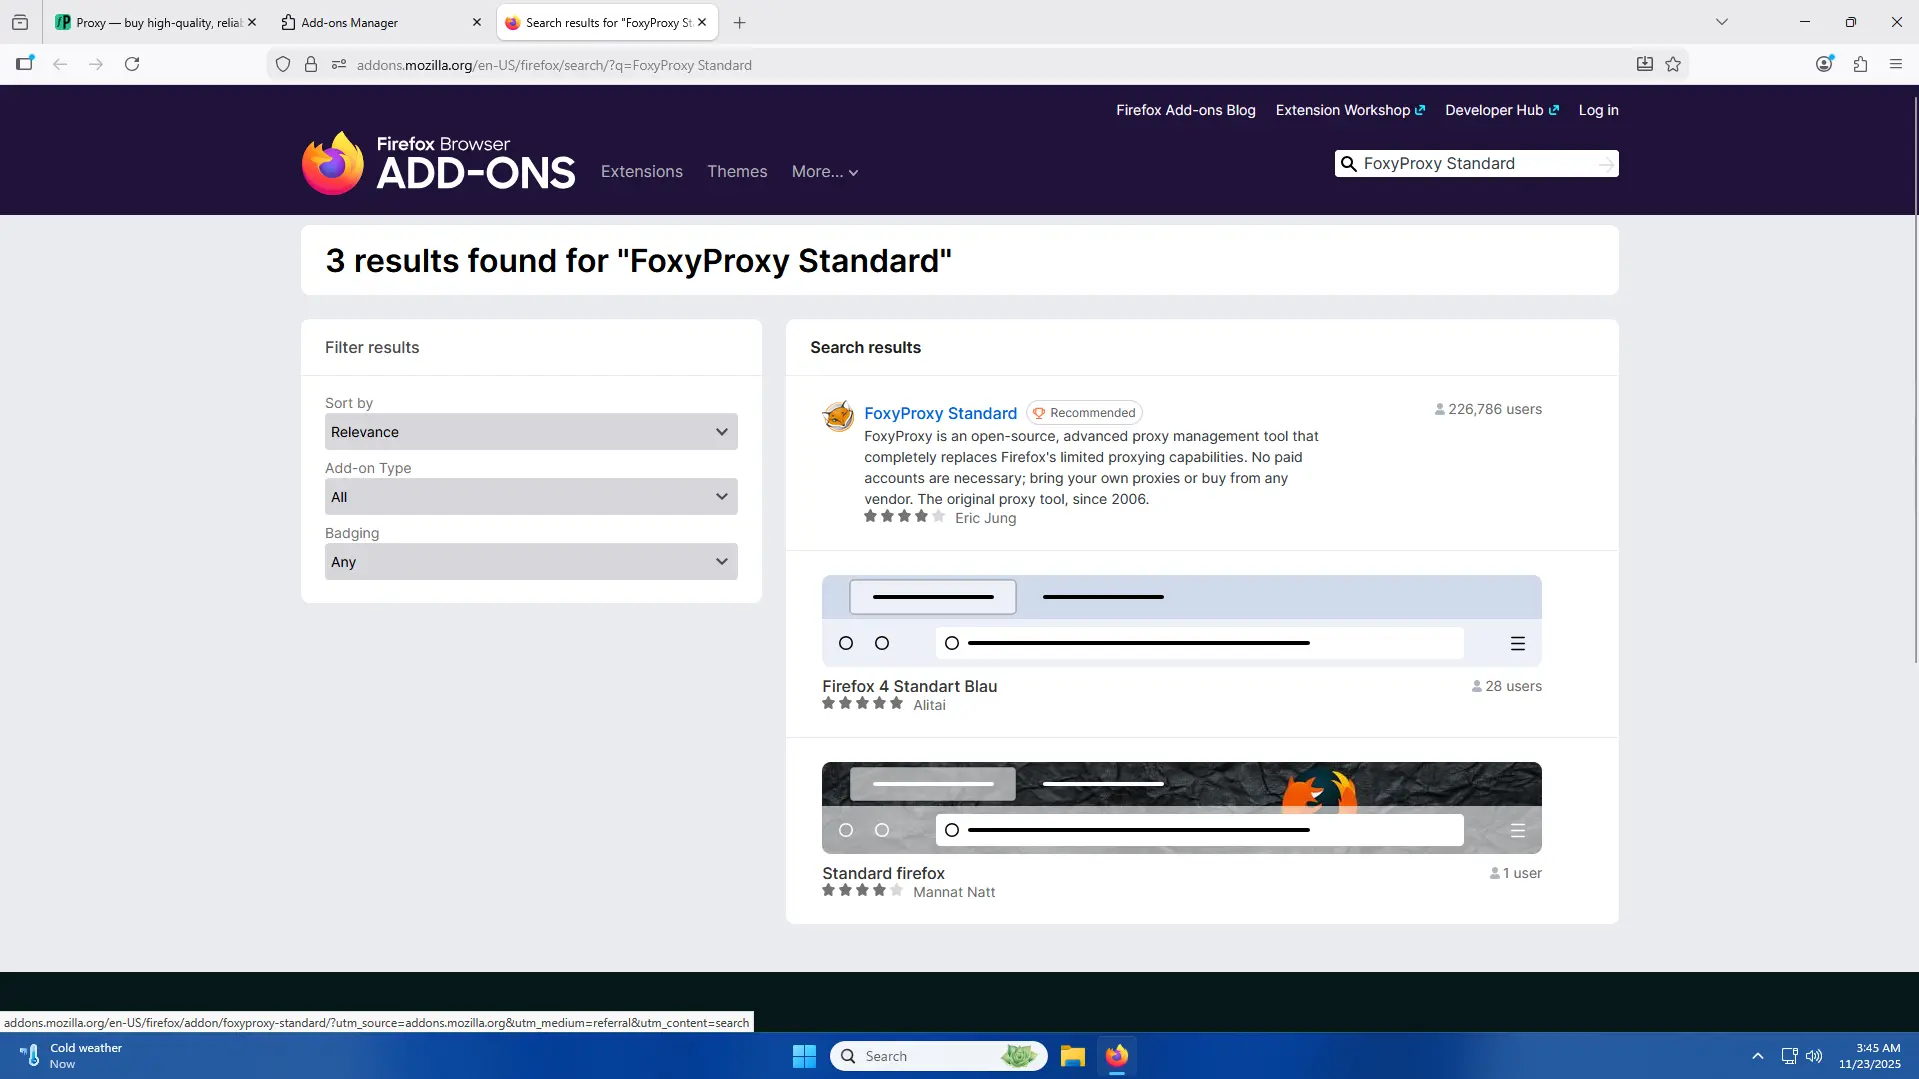Click the Firefox 4 Standart Blau title

coord(909,686)
